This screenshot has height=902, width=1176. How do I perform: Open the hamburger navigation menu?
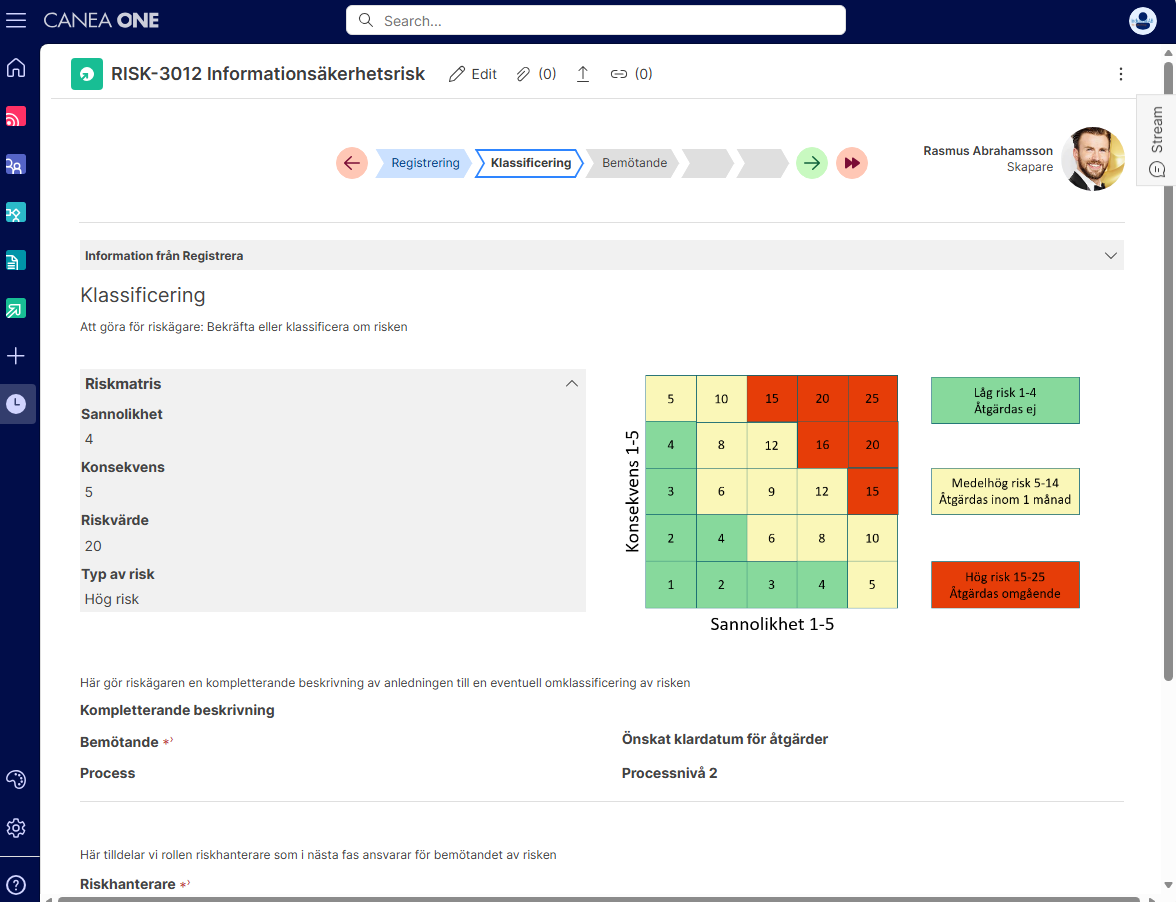[x=16, y=20]
